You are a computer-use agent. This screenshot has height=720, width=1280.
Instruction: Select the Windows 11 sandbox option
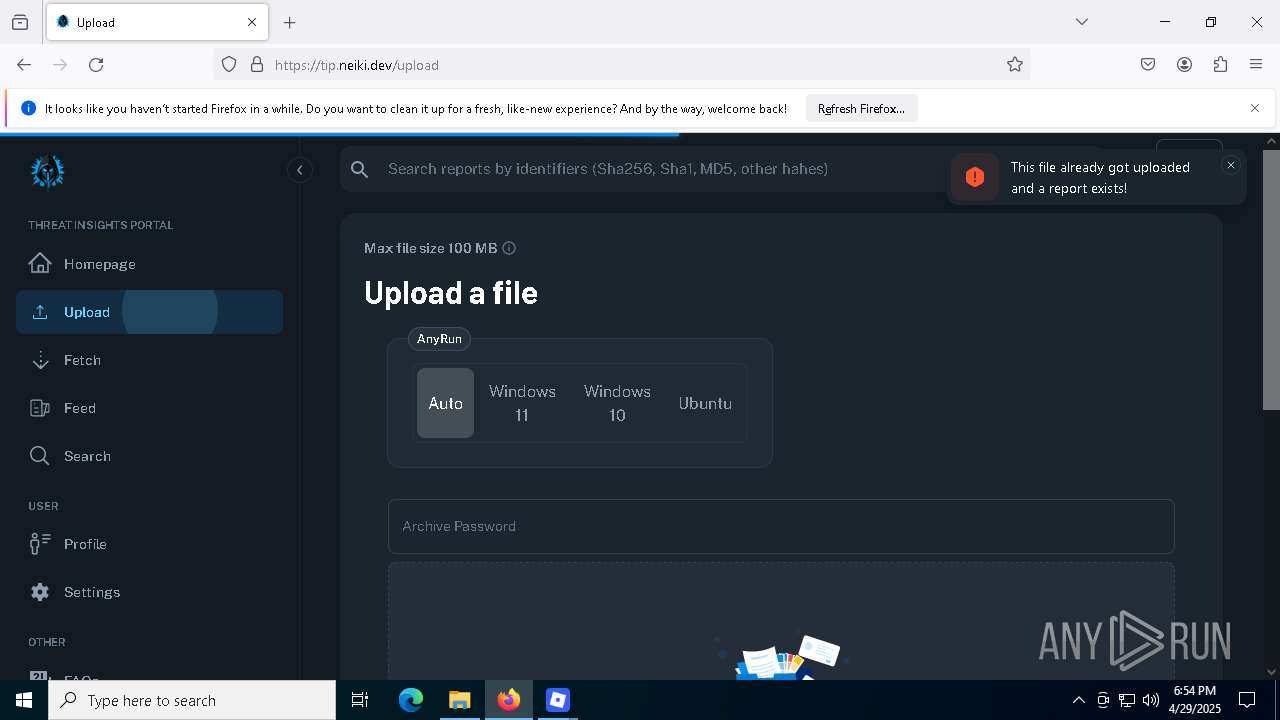pos(522,403)
